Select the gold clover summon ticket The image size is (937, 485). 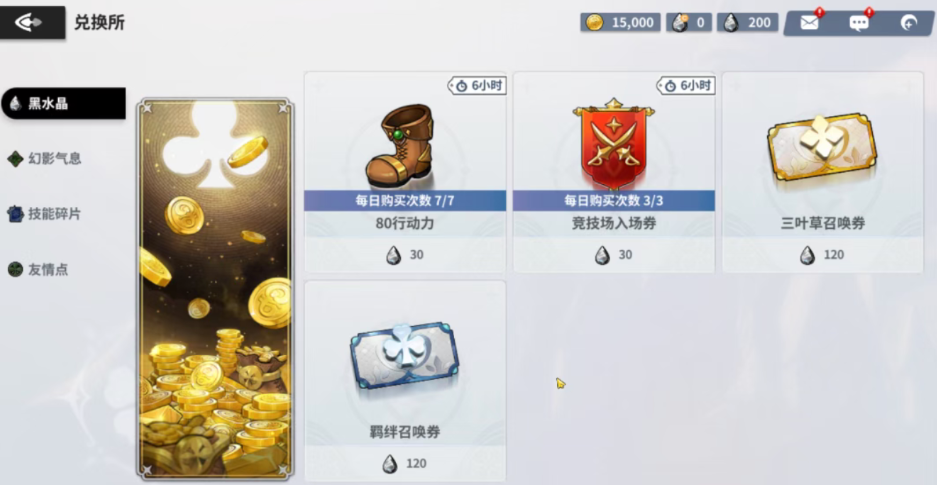tap(822, 147)
